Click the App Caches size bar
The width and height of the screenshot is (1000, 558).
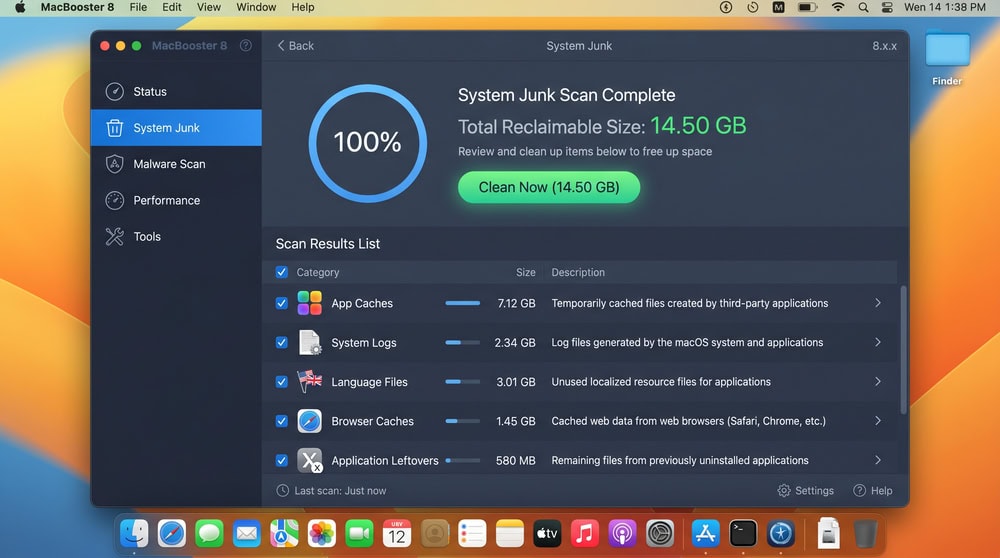pos(463,304)
